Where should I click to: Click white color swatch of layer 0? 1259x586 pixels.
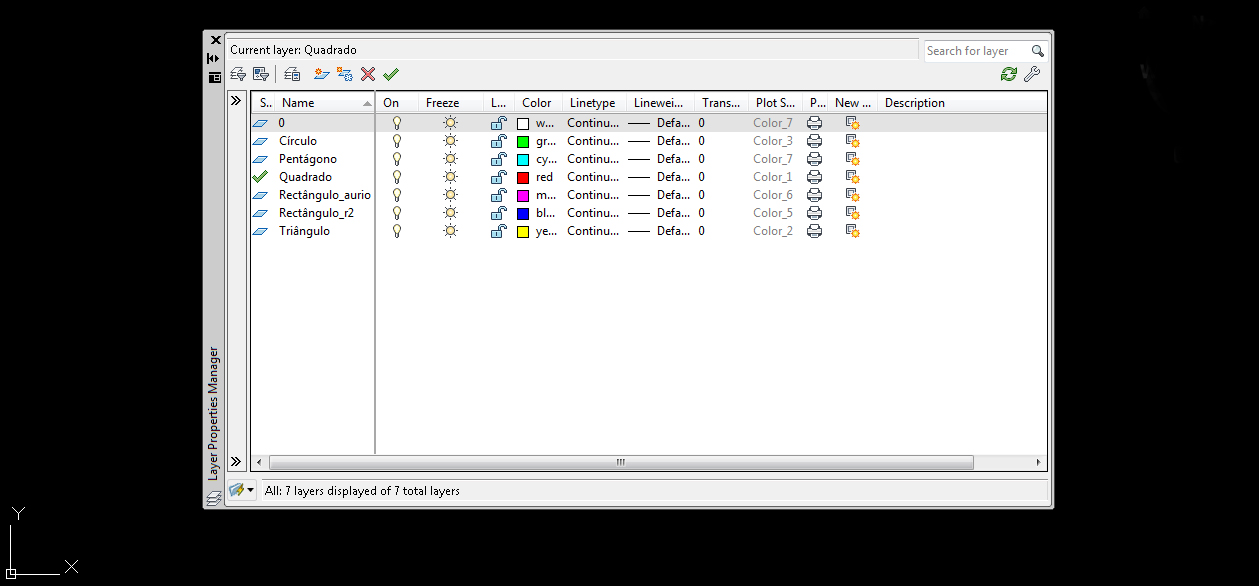point(523,123)
